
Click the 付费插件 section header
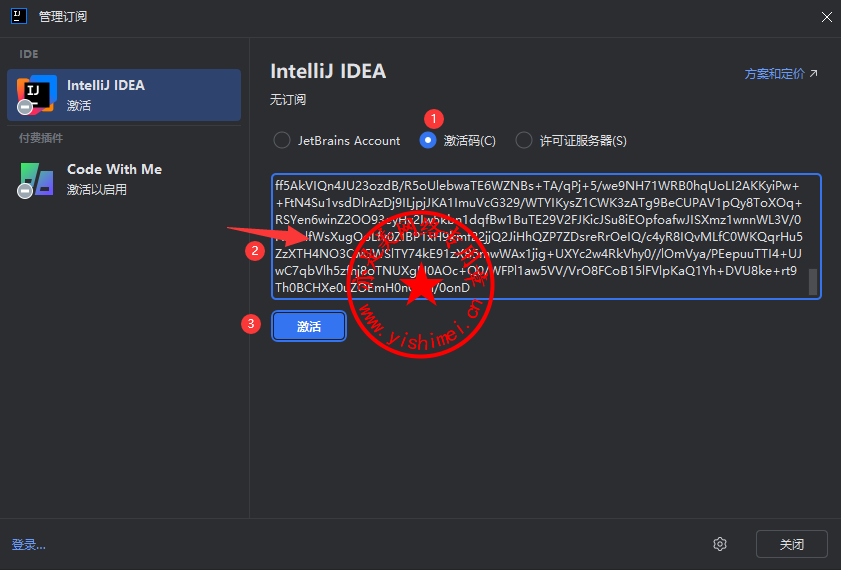40,138
